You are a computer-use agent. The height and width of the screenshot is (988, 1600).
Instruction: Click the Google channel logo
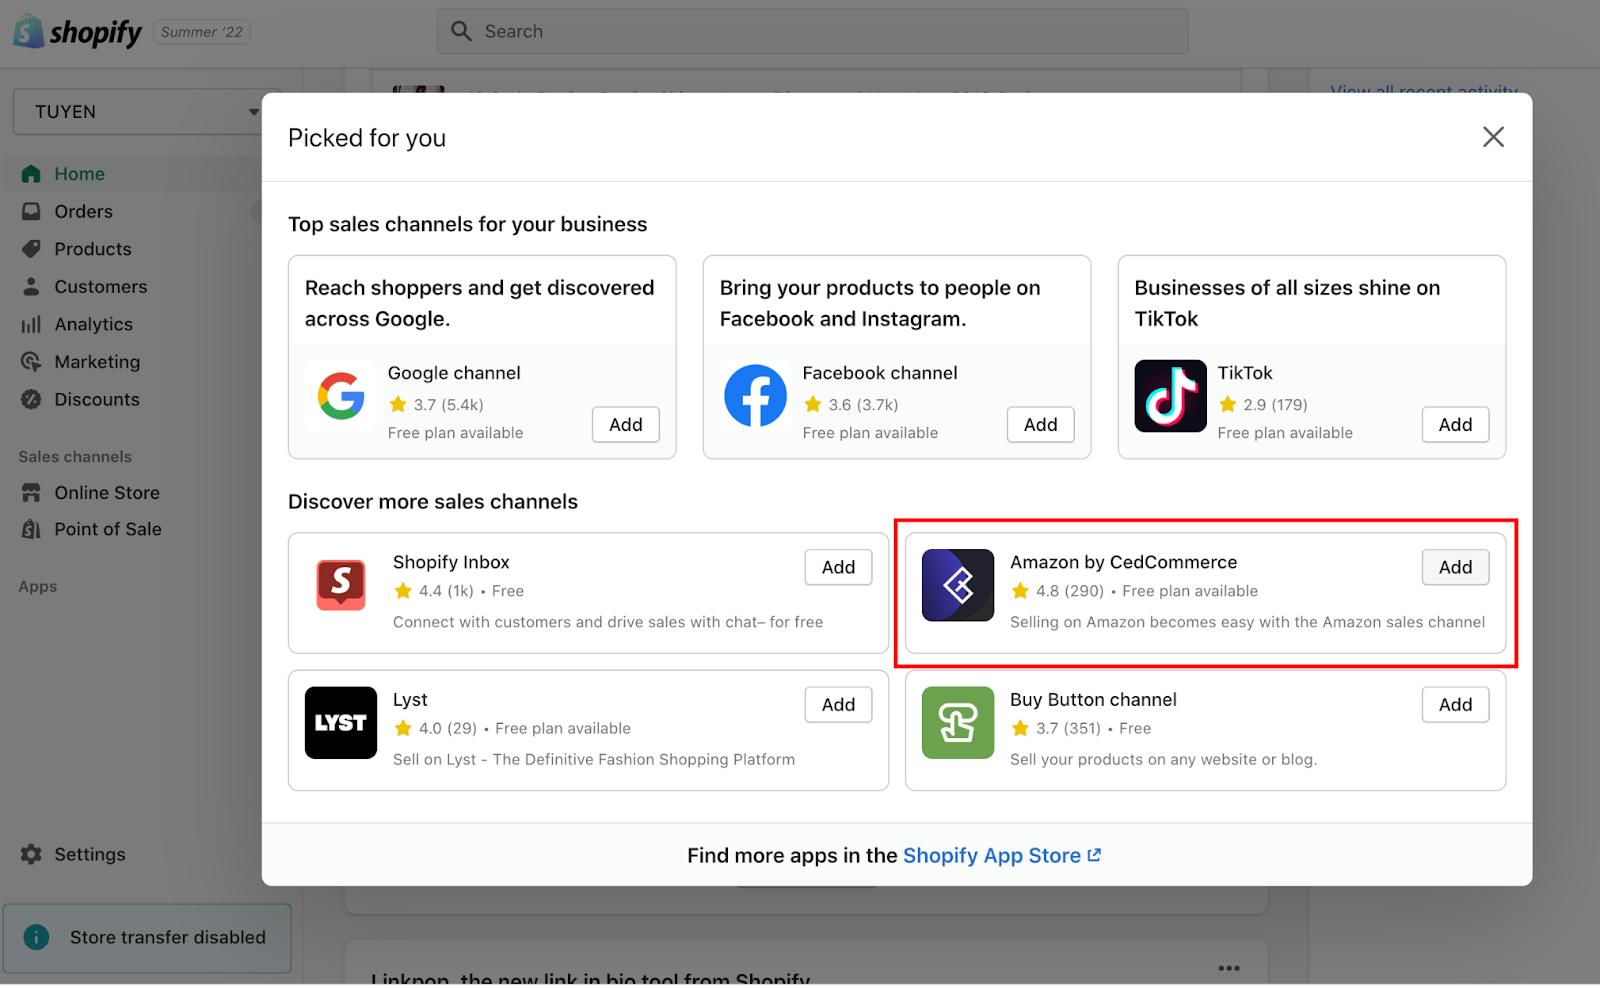tap(341, 396)
